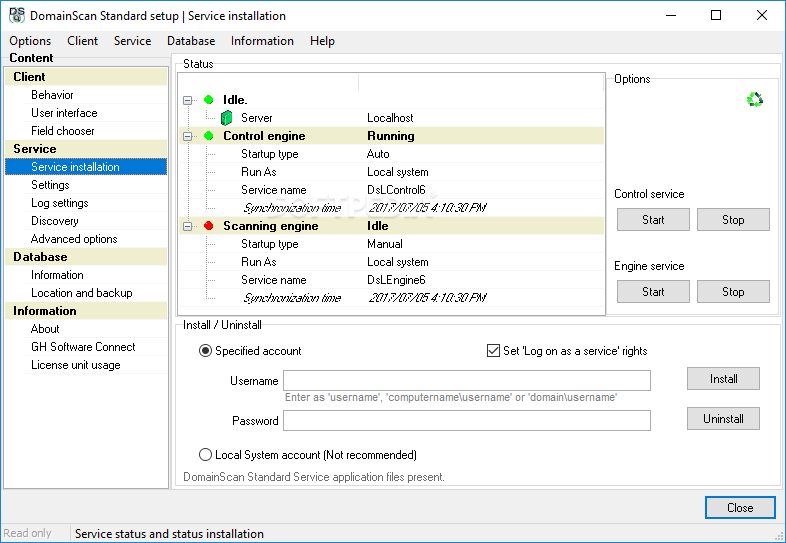Open the About page

[x=45, y=329]
